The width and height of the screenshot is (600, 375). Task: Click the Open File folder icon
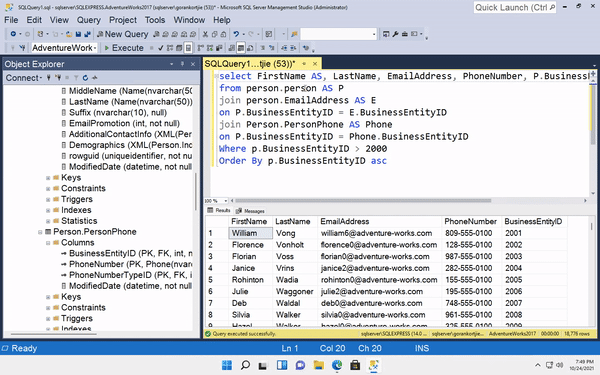(x=69, y=34)
